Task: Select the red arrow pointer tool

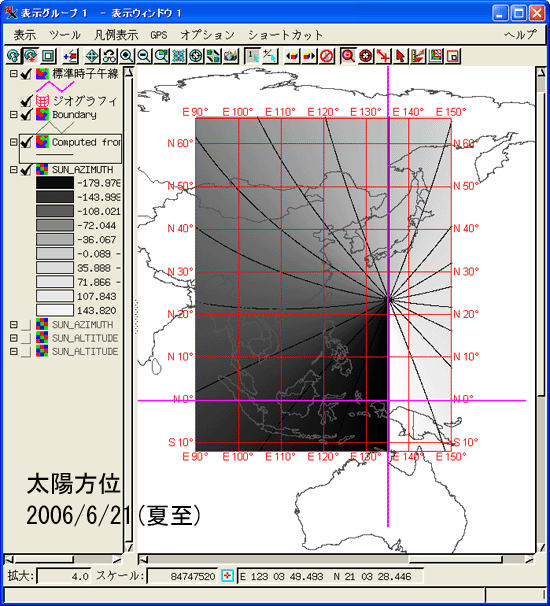Action: pyautogui.click(x=401, y=56)
